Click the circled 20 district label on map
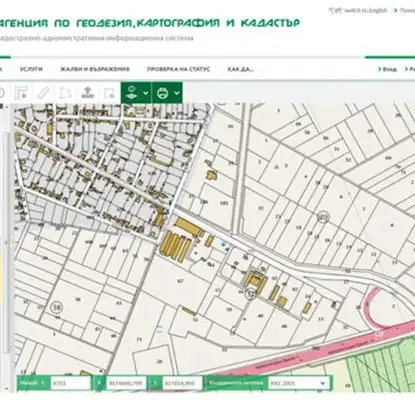 pyautogui.click(x=323, y=217)
